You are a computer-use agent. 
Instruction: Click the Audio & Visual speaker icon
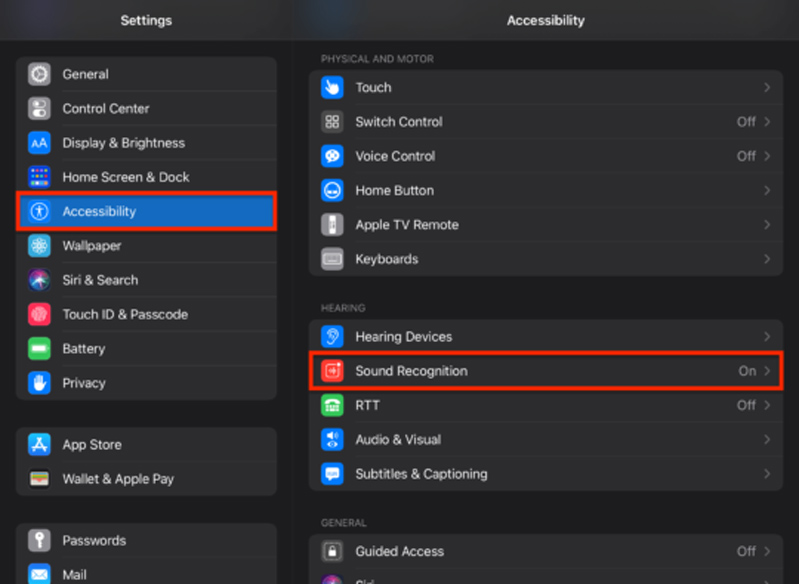click(332, 439)
